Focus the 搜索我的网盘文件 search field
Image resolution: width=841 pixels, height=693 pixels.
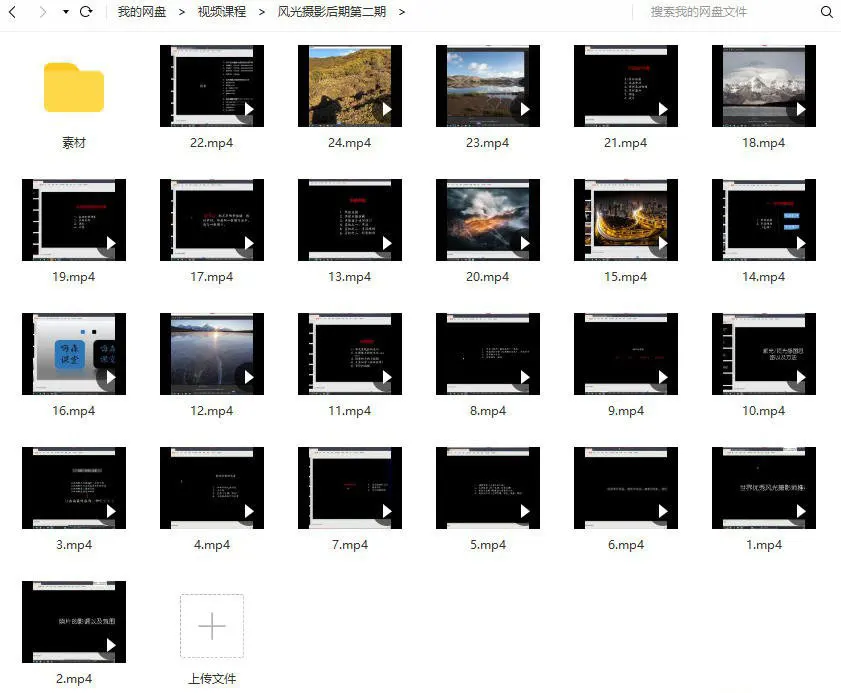(x=720, y=12)
